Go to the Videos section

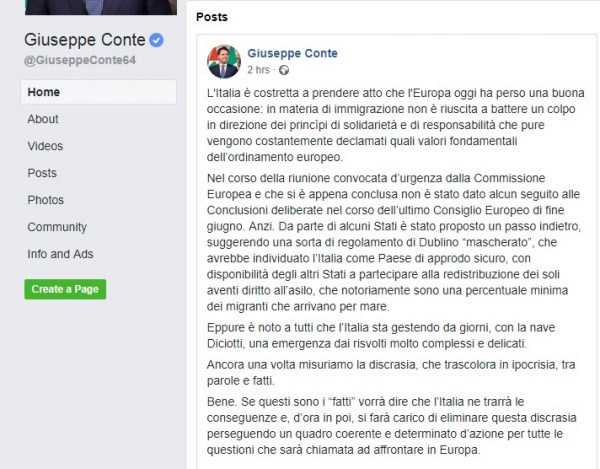(x=45, y=146)
